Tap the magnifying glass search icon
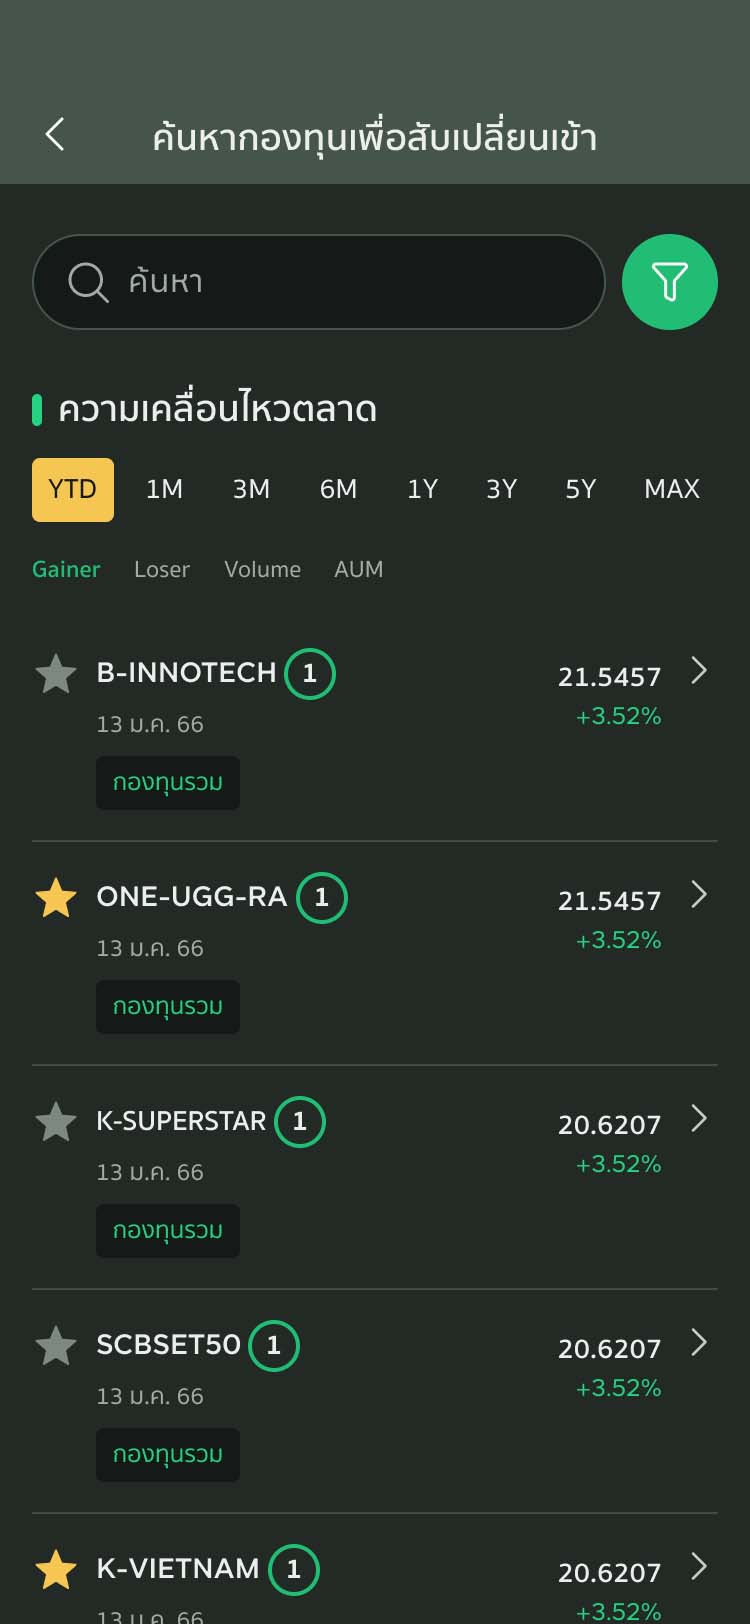This screenshot has width=750, height=1624. coord(88,282)
